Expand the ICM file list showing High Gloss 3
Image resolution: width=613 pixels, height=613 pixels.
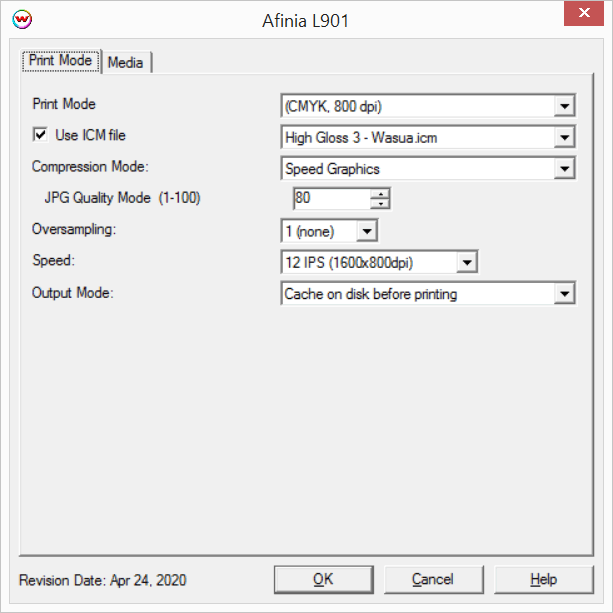(x=565, y=138)
